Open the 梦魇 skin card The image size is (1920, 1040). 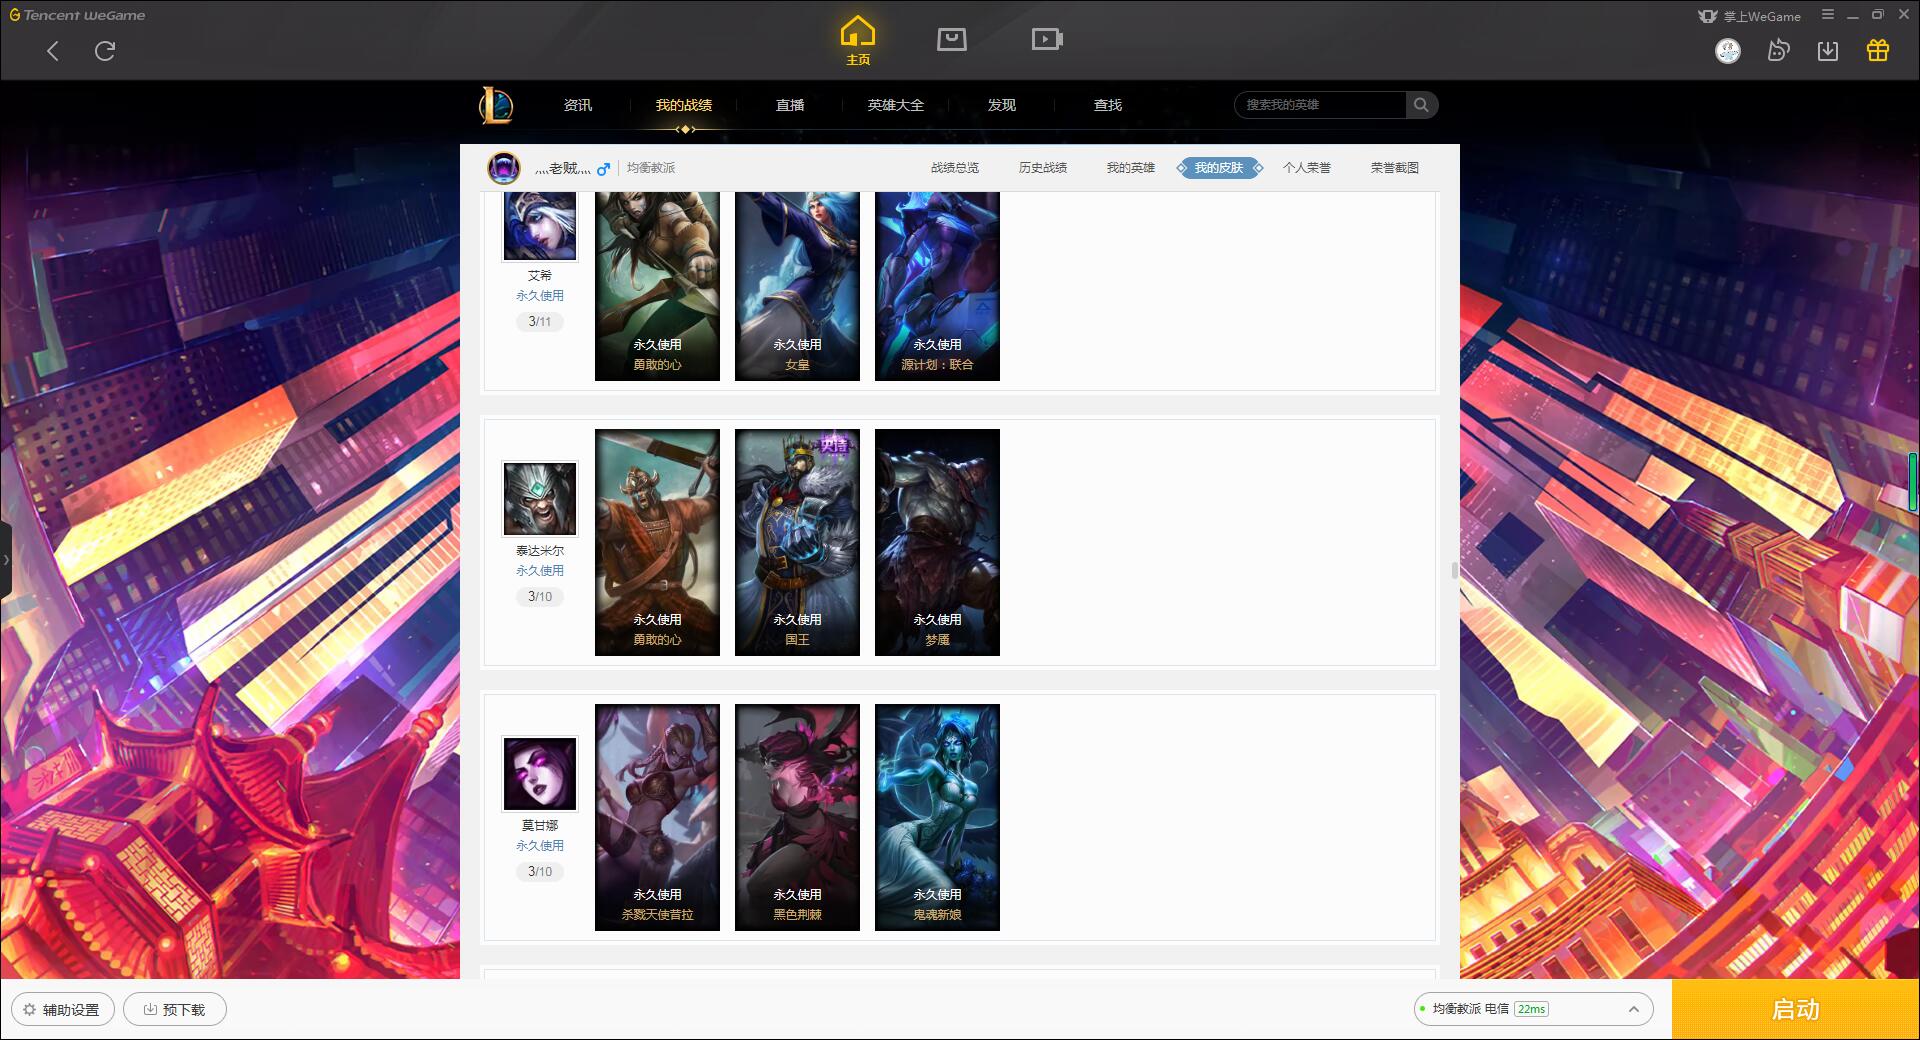(937, 542)
